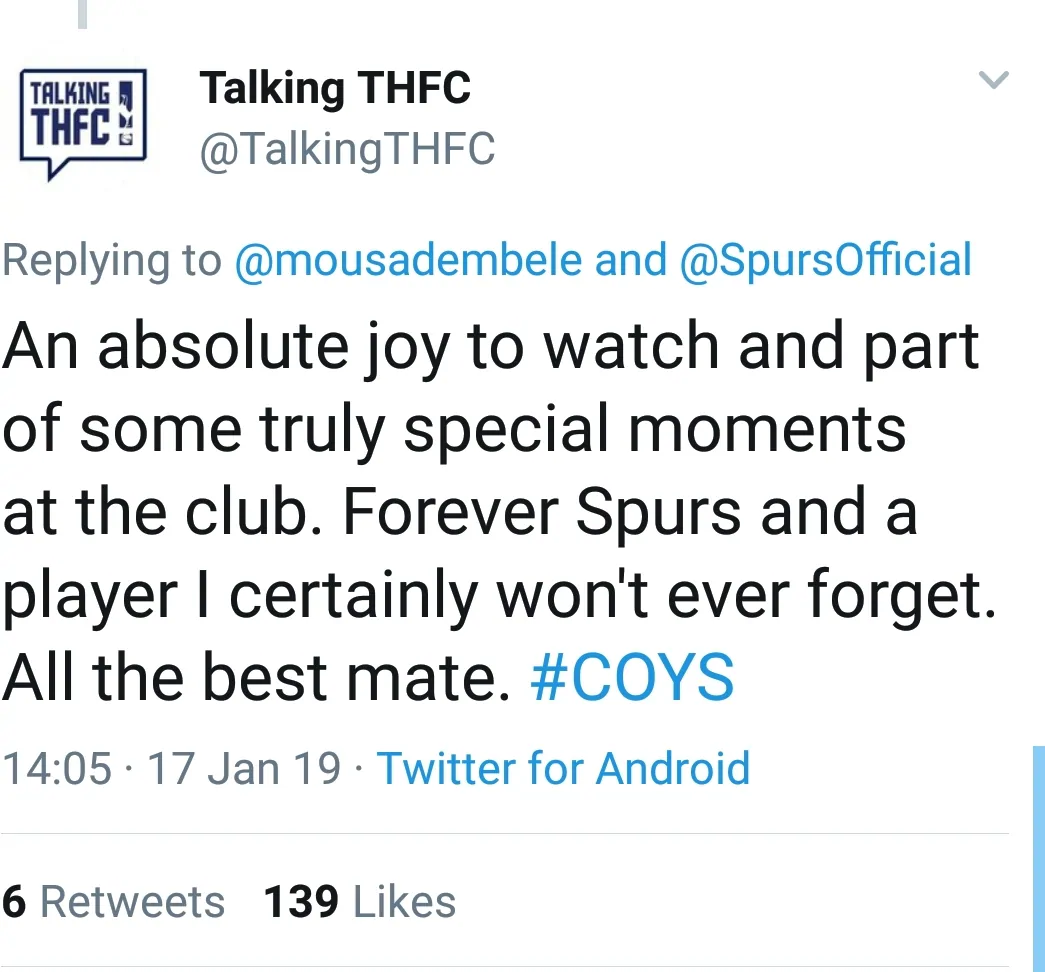View the 139 Likes list
This screenshot has height=972, width=1045.
click(x=359, y=902)
